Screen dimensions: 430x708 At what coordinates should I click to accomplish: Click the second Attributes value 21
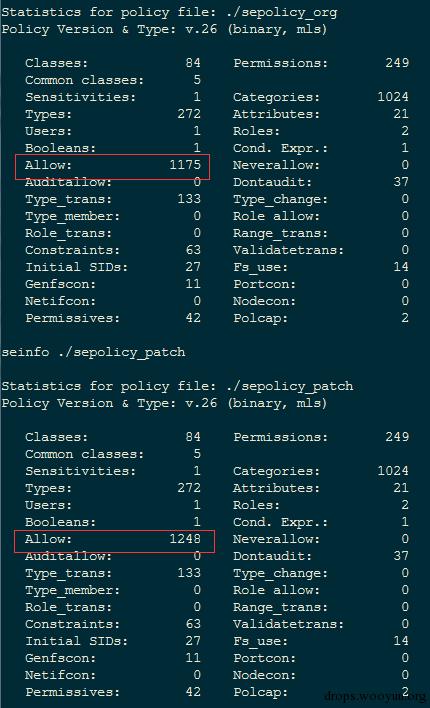pos(401,488)
